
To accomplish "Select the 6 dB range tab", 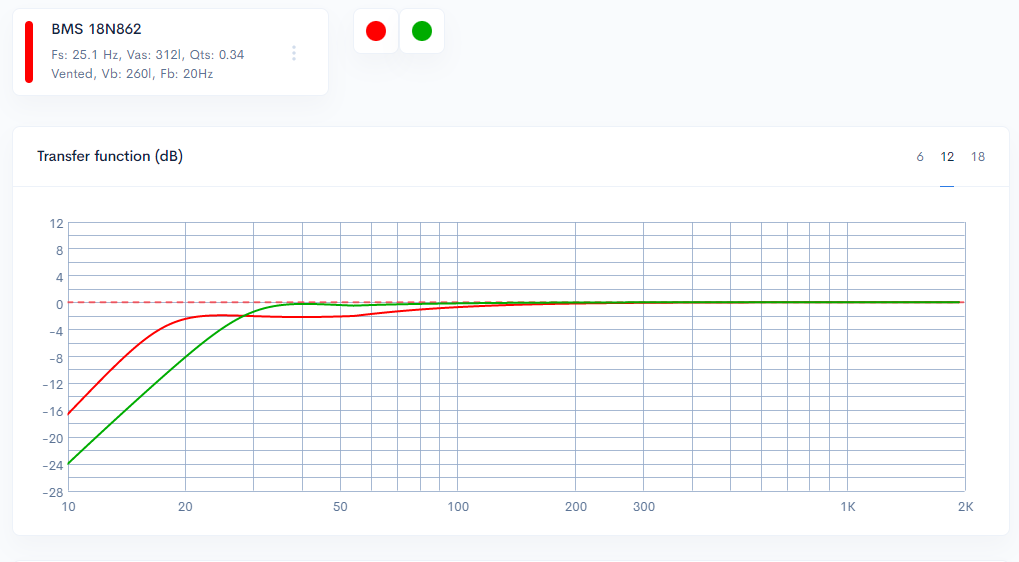I will point(920,157).
